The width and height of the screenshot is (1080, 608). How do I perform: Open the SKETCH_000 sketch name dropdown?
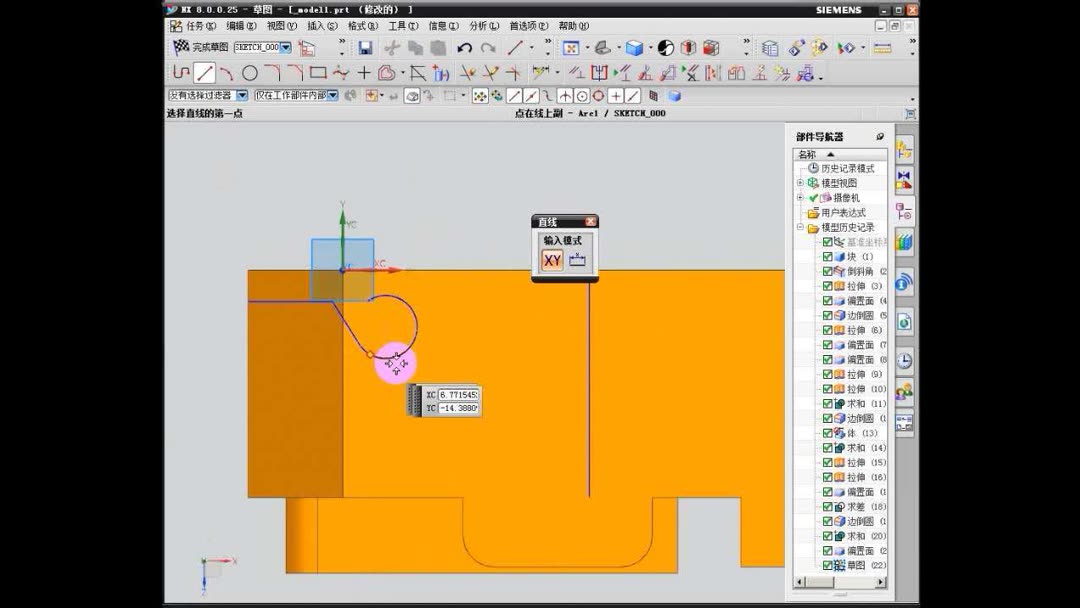[x=285, y=46]
